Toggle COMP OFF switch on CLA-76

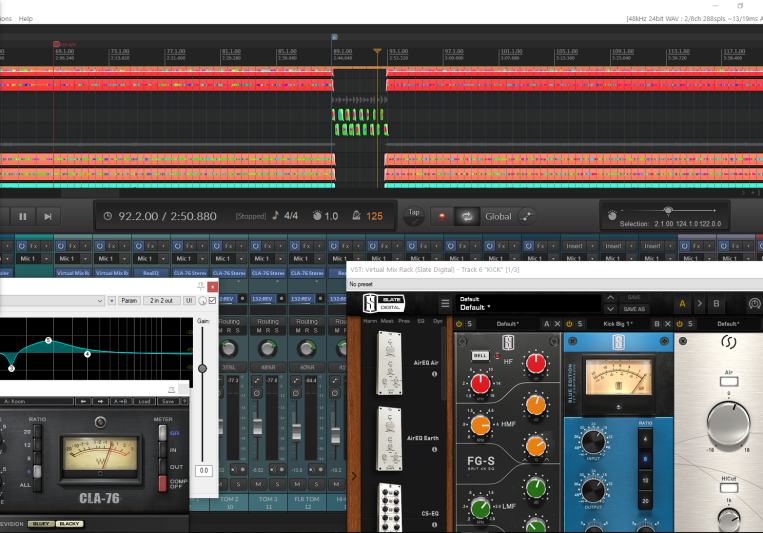pos(163,483)
